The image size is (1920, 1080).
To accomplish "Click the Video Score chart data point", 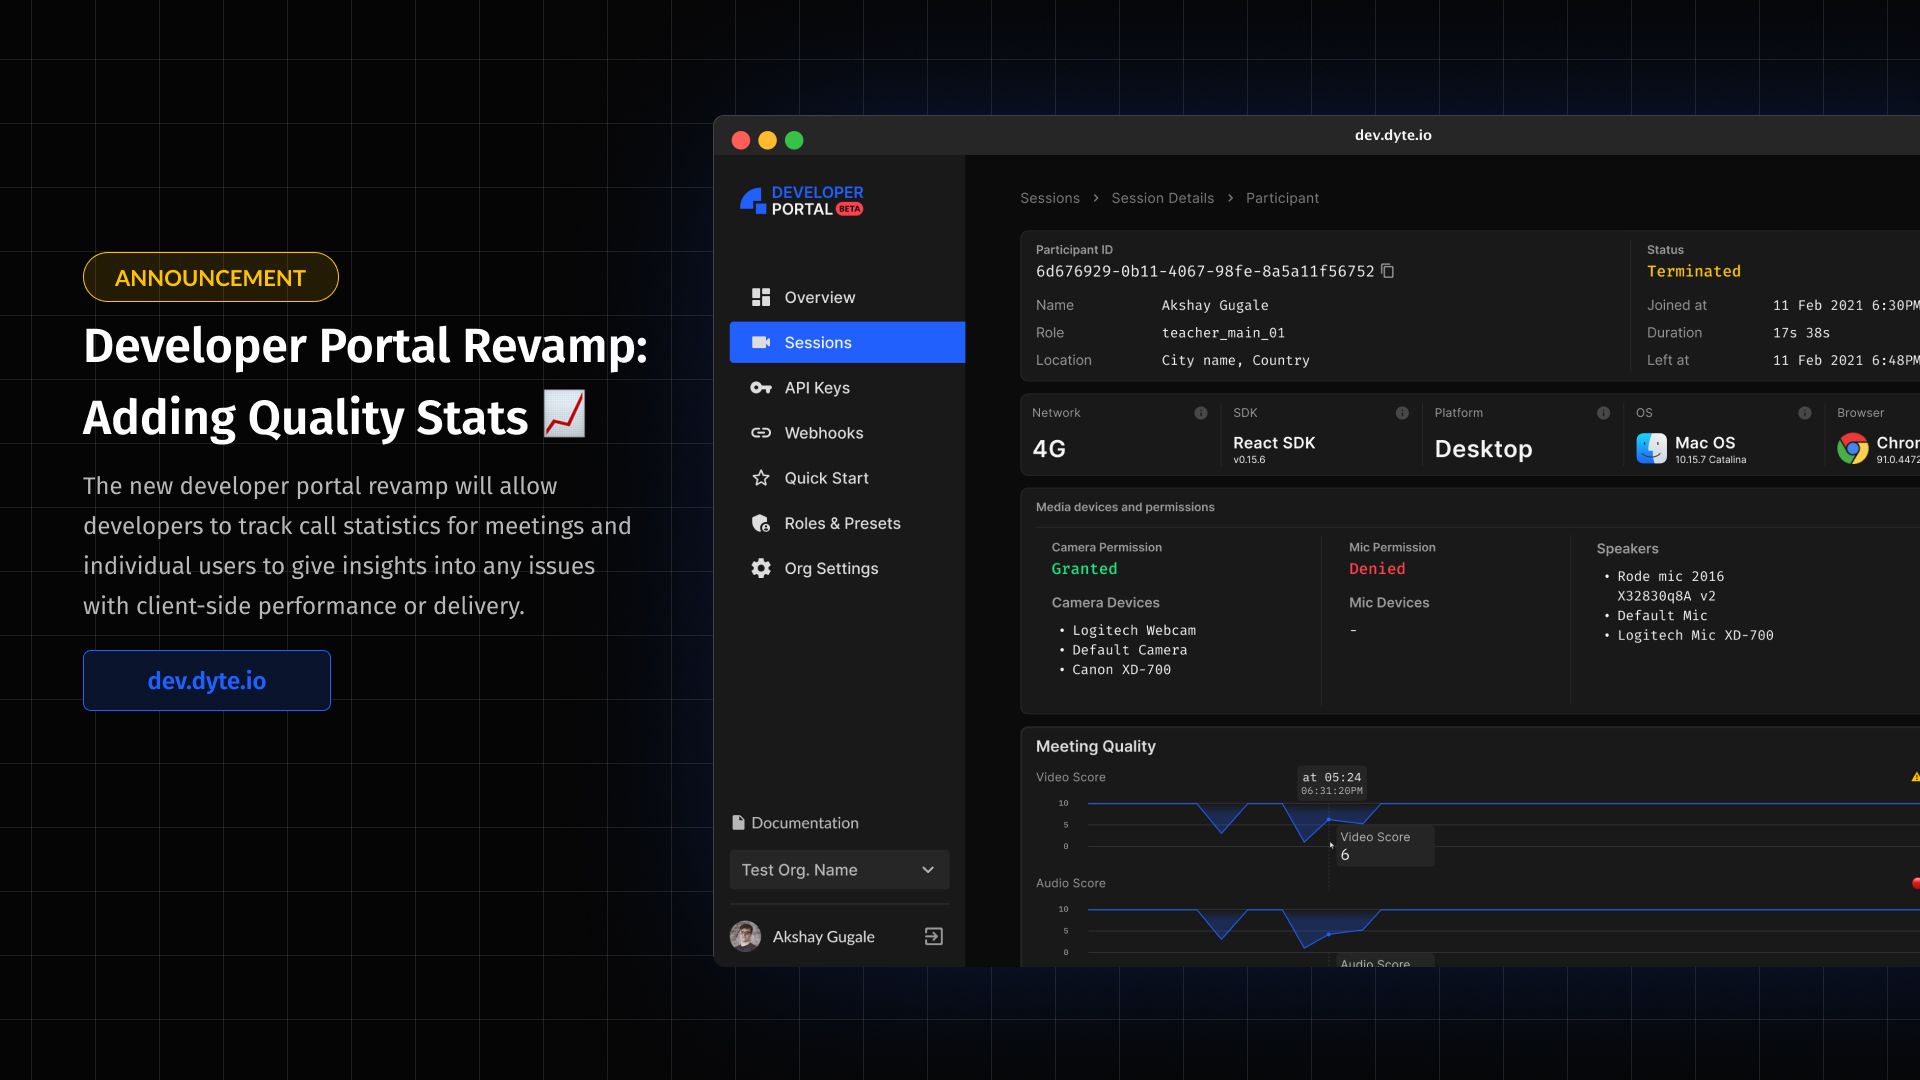I will click(x=1329, y=819).
